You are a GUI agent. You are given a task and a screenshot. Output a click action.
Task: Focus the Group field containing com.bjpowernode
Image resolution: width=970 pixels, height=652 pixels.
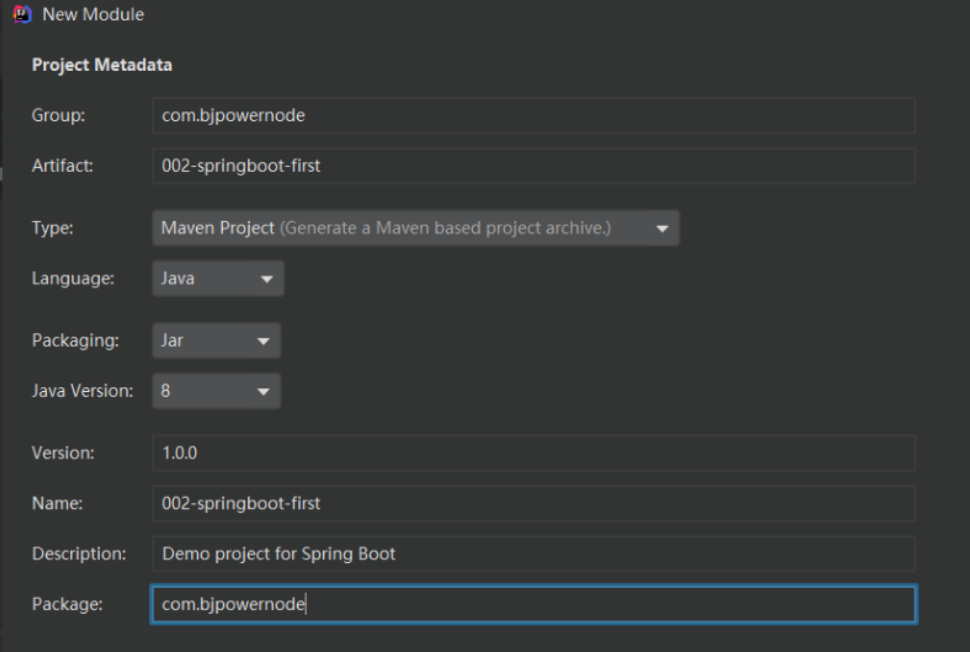(x=533, y=116)
